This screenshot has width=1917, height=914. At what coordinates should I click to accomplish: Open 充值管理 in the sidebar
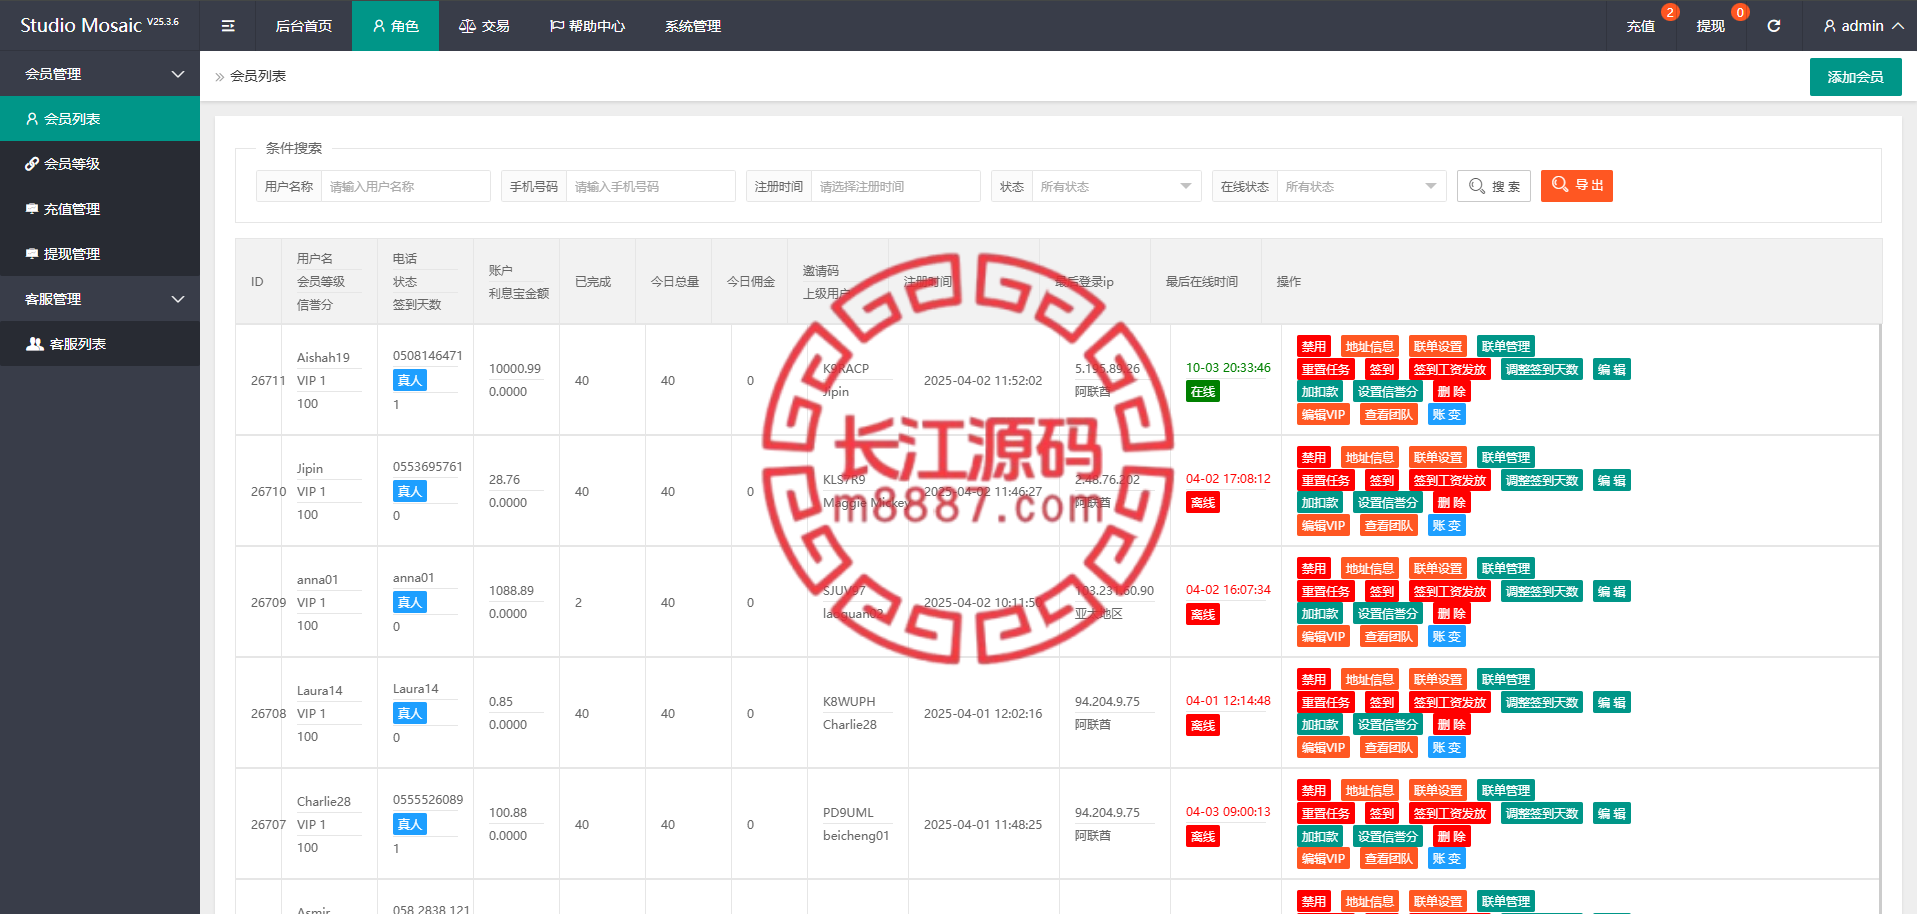(x=100, y=209)
